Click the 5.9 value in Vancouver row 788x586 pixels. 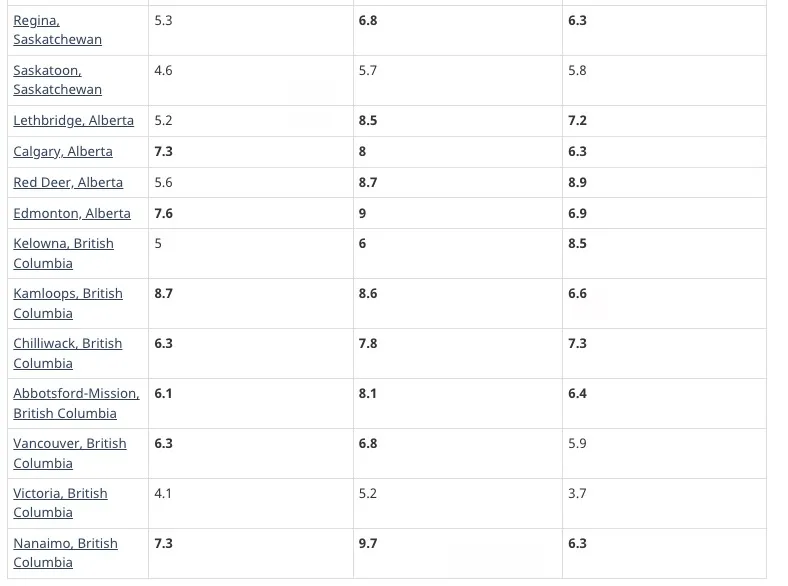pos(577,444)
